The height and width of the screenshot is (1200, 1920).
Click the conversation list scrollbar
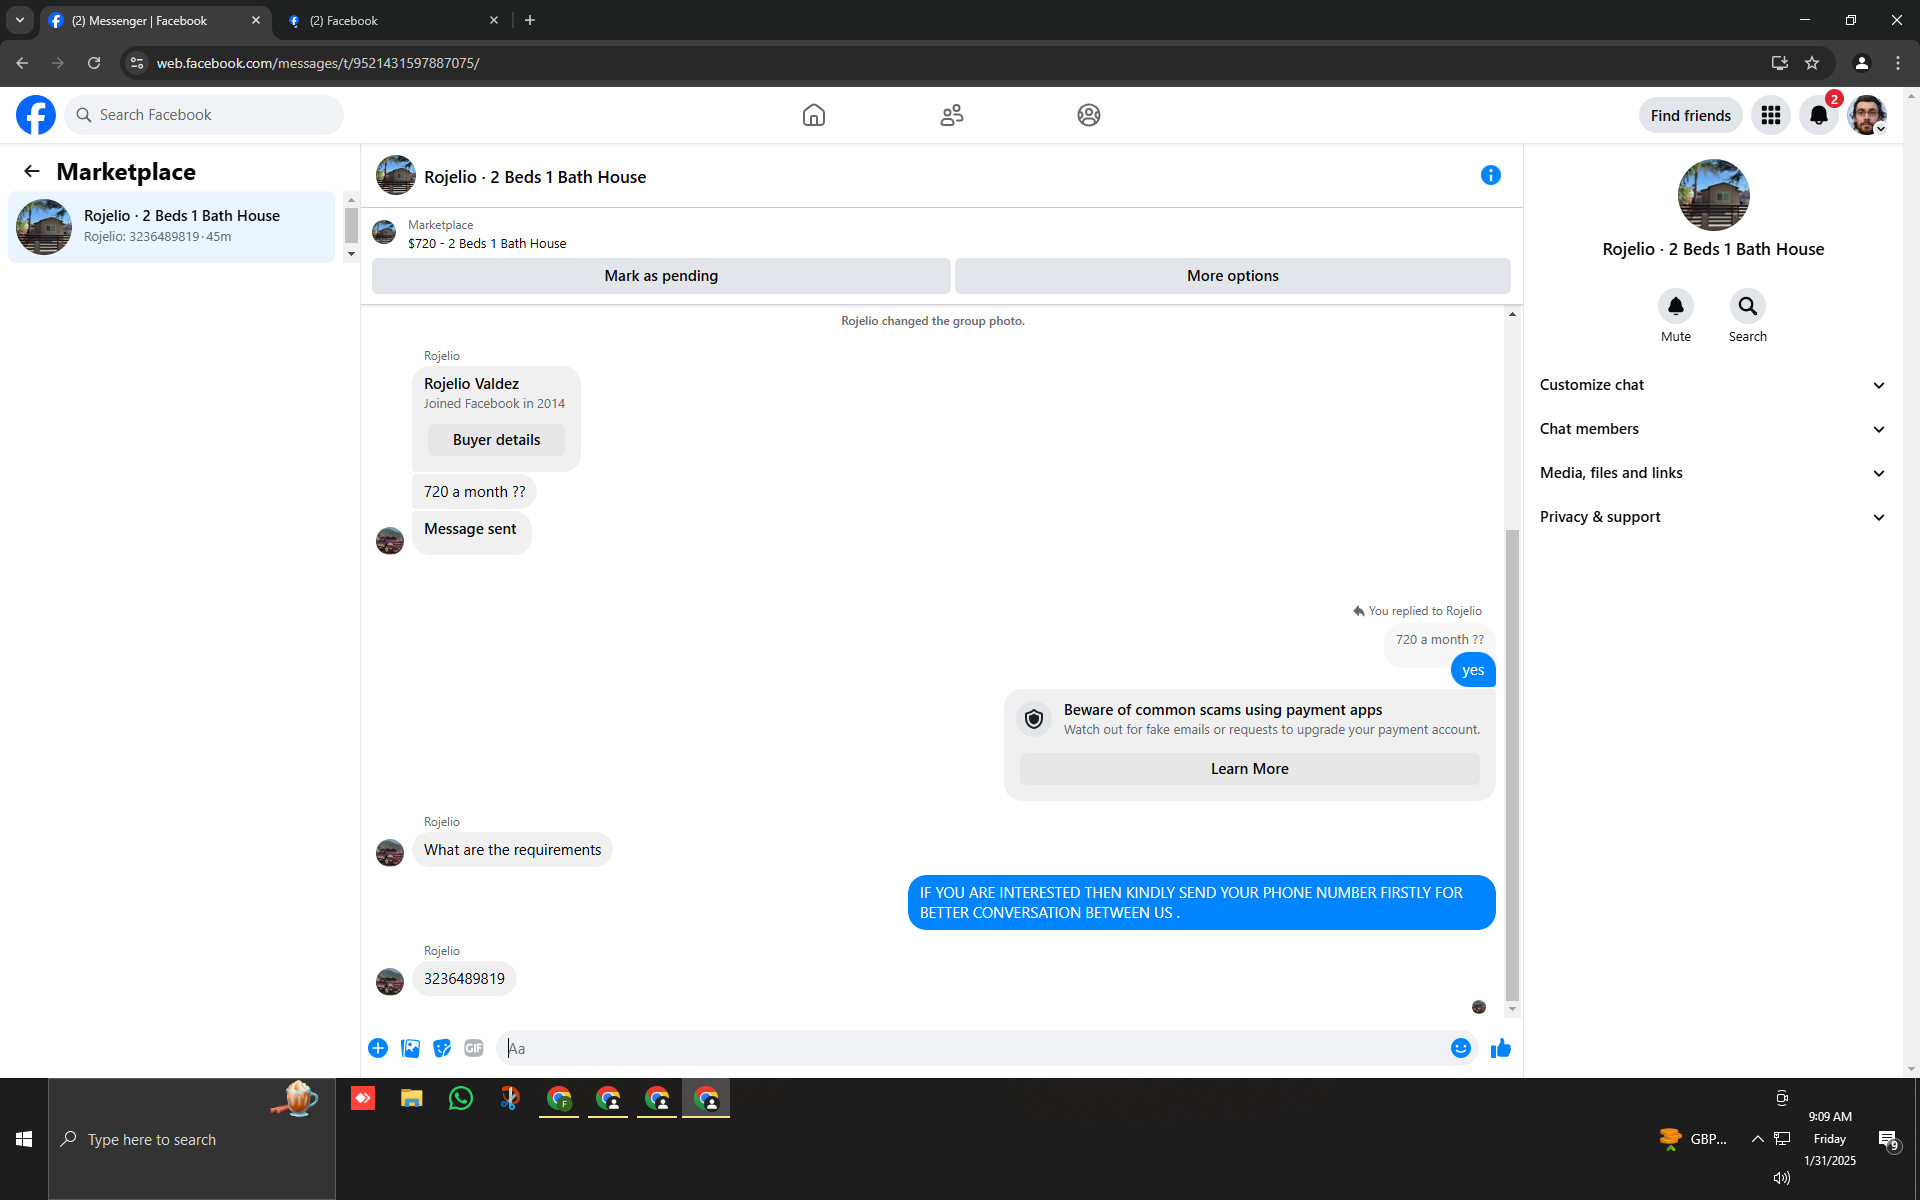pyautogui.click(x=351, y=224)
